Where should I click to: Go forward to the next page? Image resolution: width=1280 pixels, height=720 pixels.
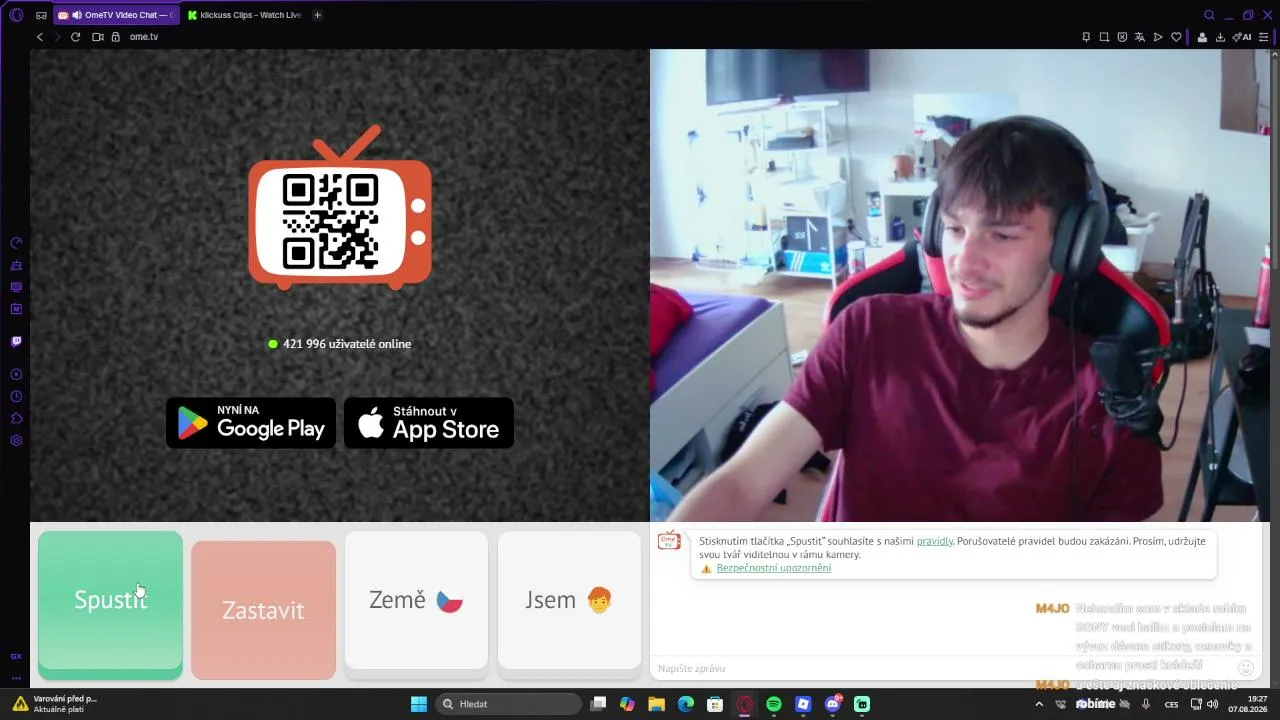pyautogui.click(x=57, y=37)
